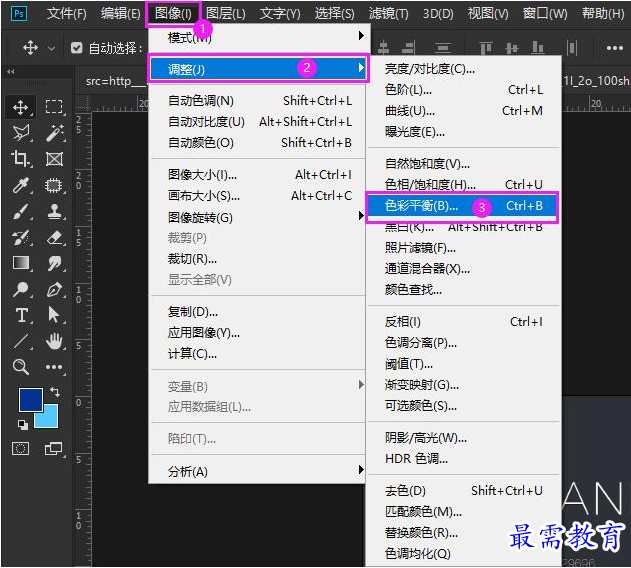This screenshot has height=568, width=631.
Task: Select the Path Selection tool
Action: [54, 315]
